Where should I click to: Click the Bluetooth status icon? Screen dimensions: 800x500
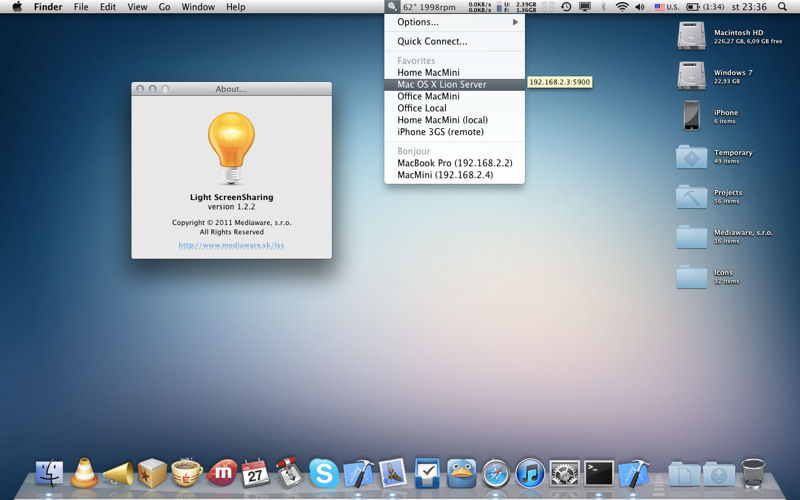tap(603, 7)
